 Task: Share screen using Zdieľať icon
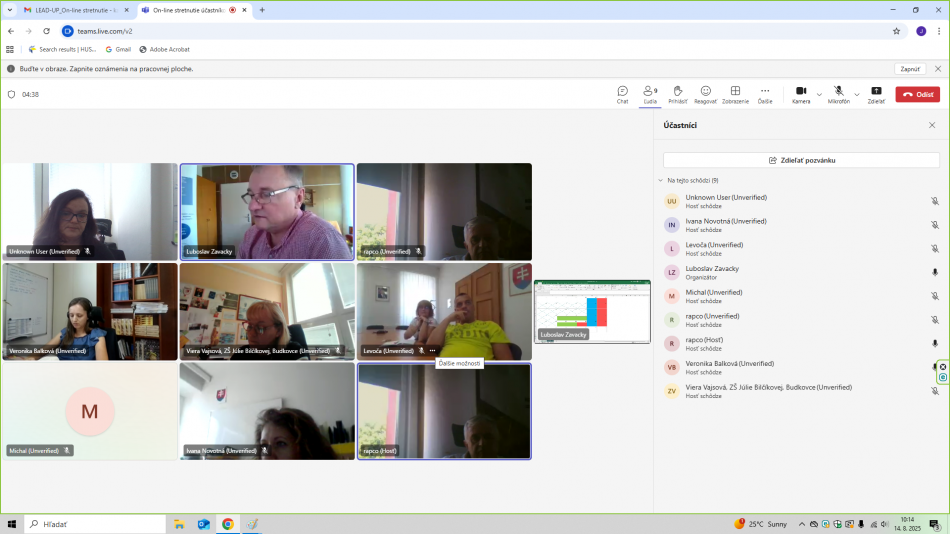(x=876, y=94)
